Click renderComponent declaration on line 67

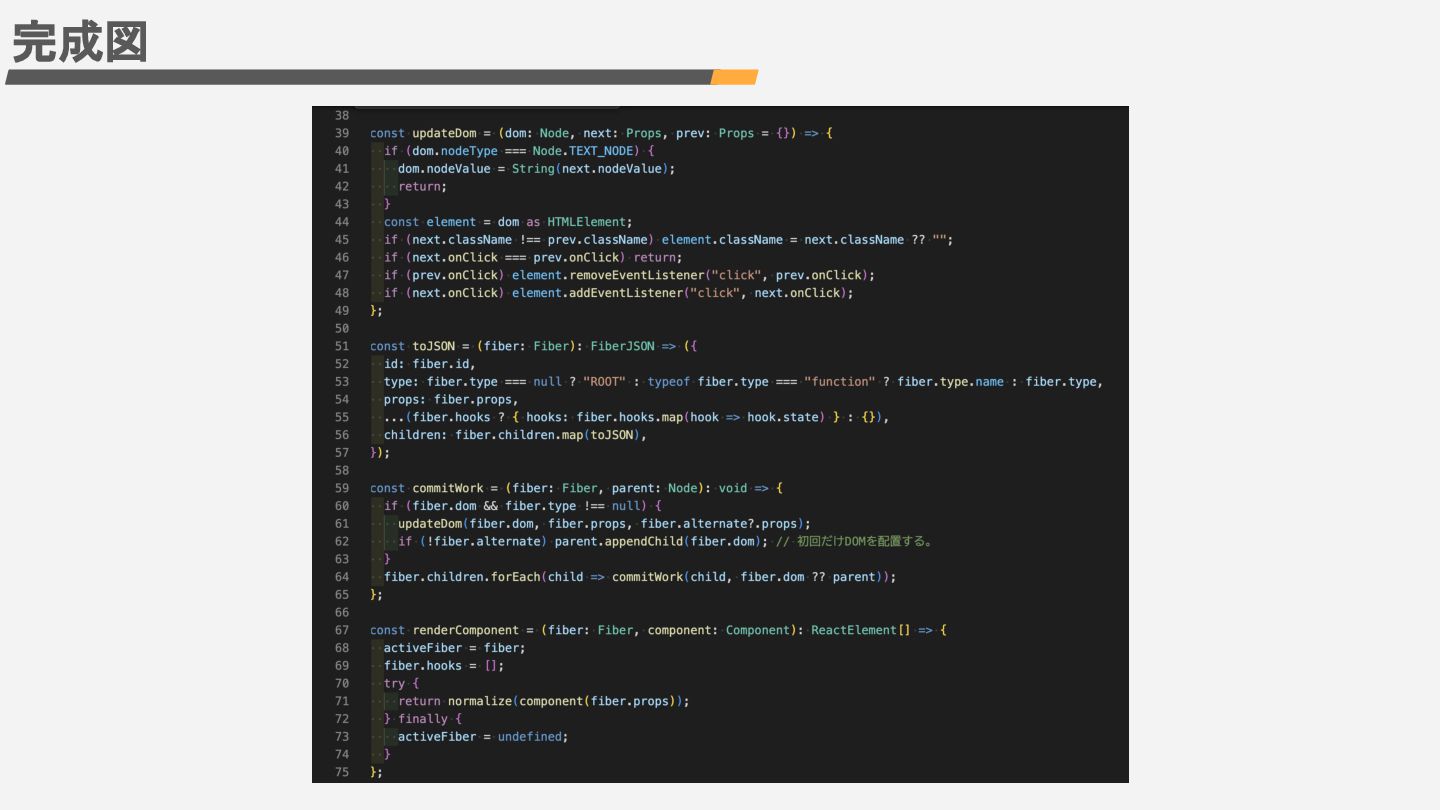click(465, 630)
